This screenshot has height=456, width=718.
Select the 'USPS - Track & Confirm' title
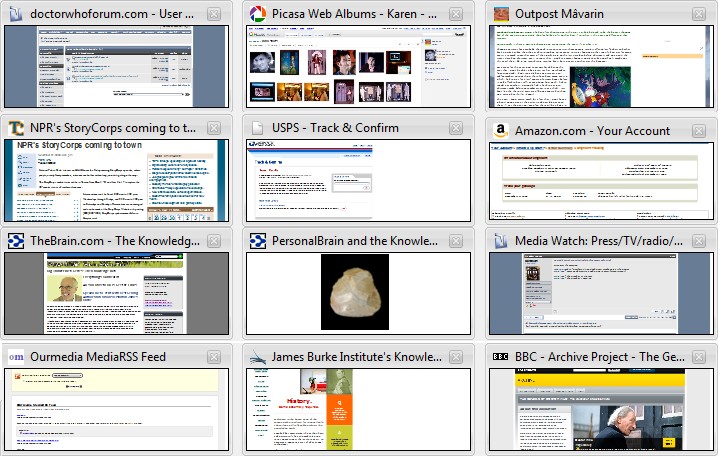(x=335, y=128)
